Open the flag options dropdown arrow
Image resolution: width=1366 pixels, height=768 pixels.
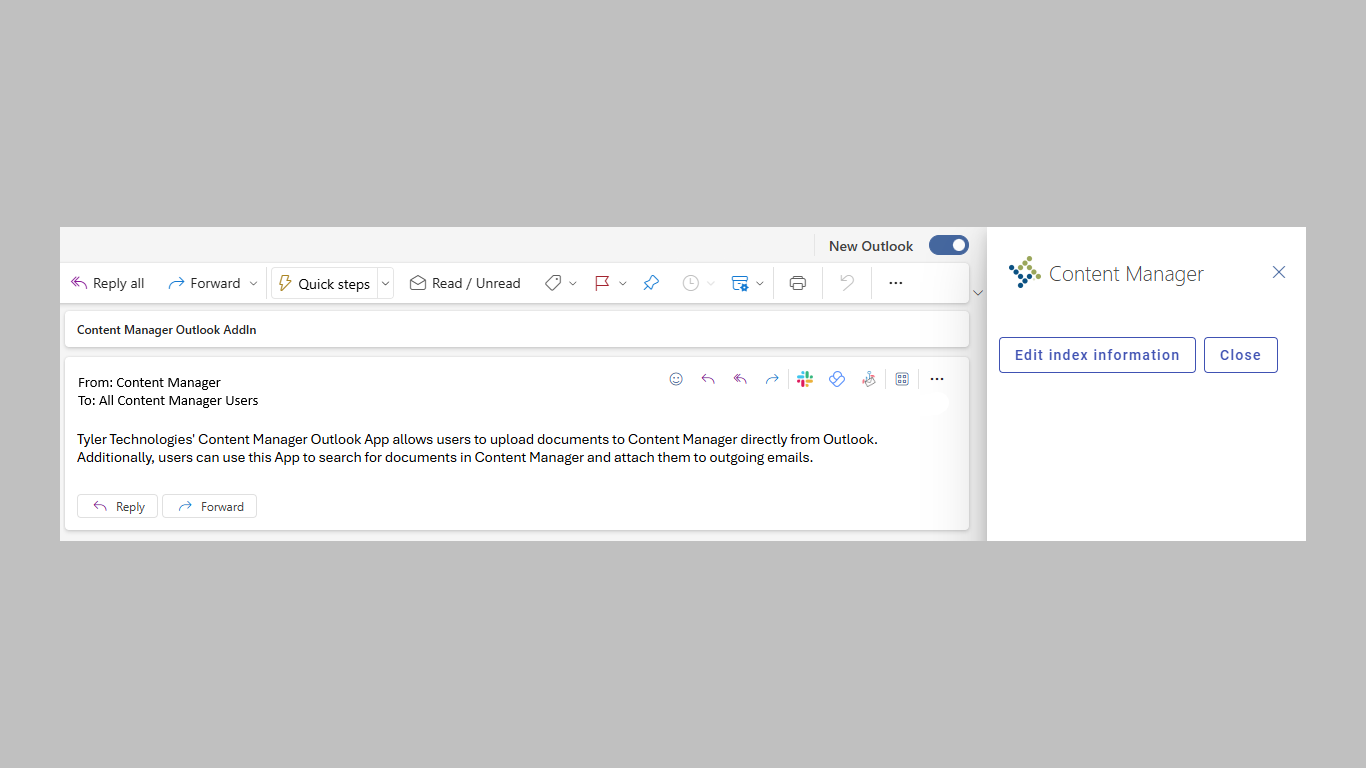pyautogui.click(x=622, y=283)
